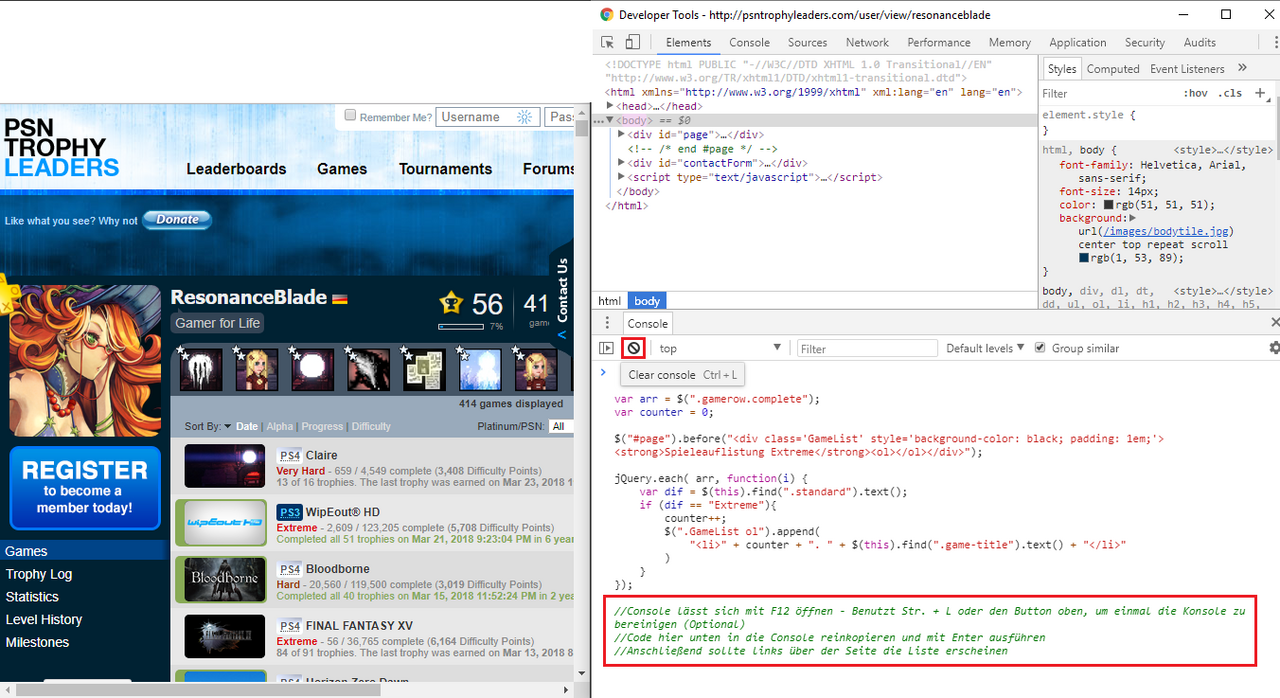Activate the inspect element picker icon
The image size is (1280, 698).
[x=607, y=42]
